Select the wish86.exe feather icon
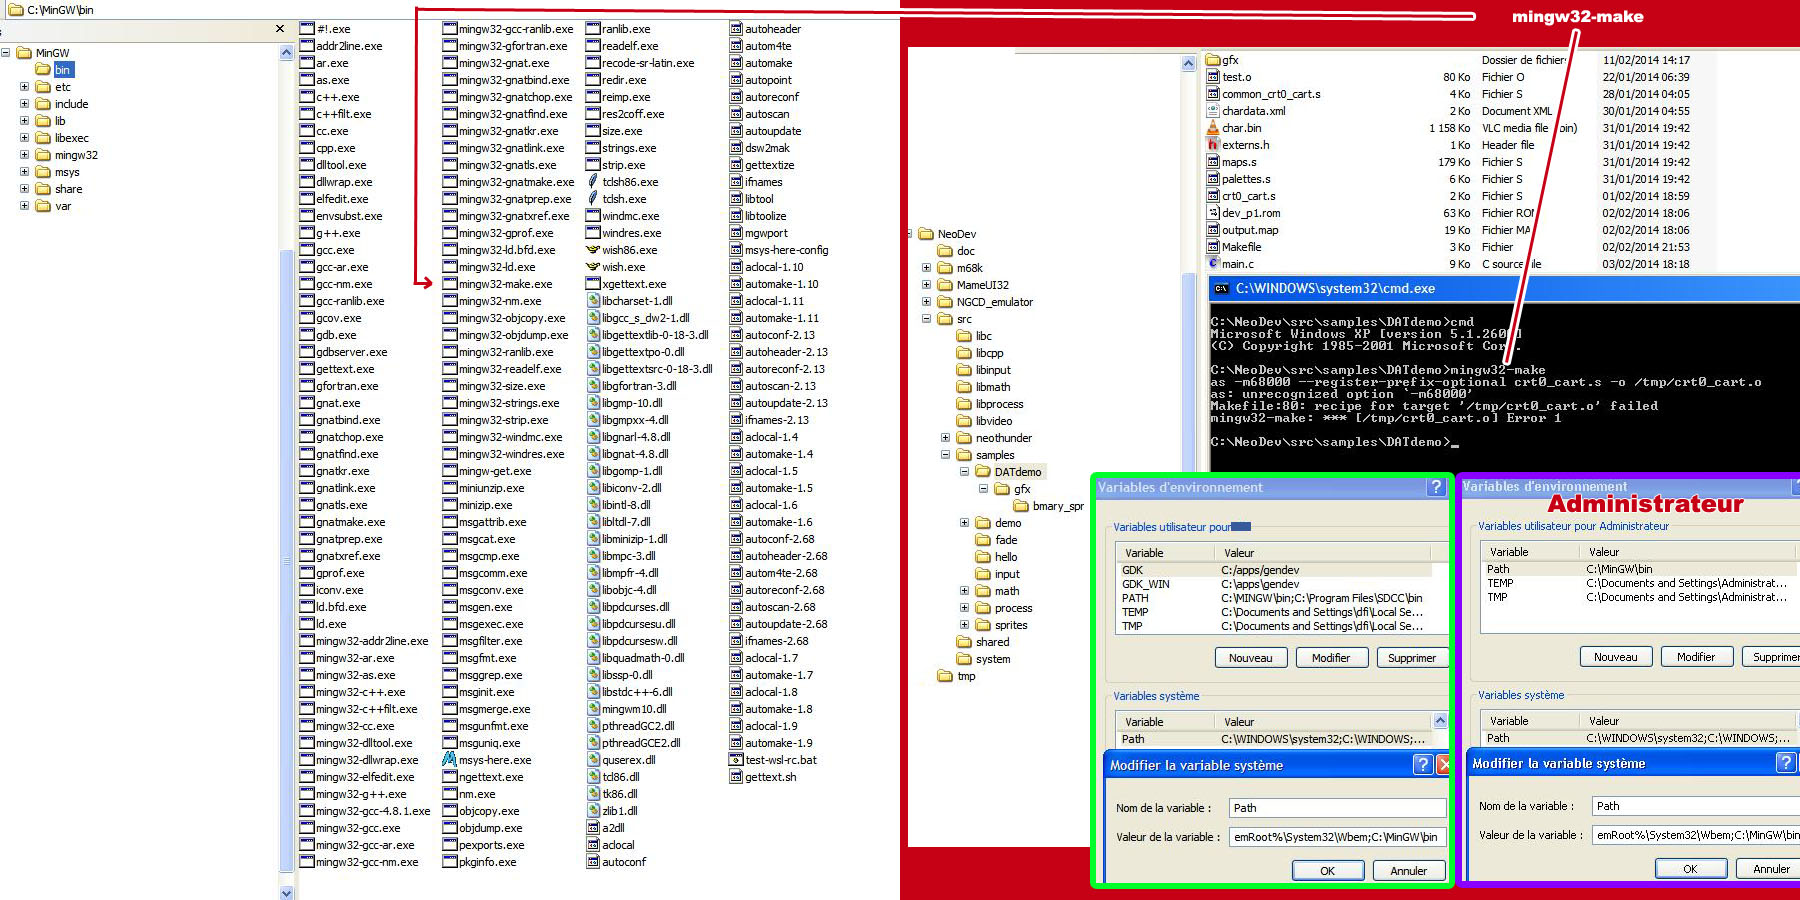 point(593,250)
